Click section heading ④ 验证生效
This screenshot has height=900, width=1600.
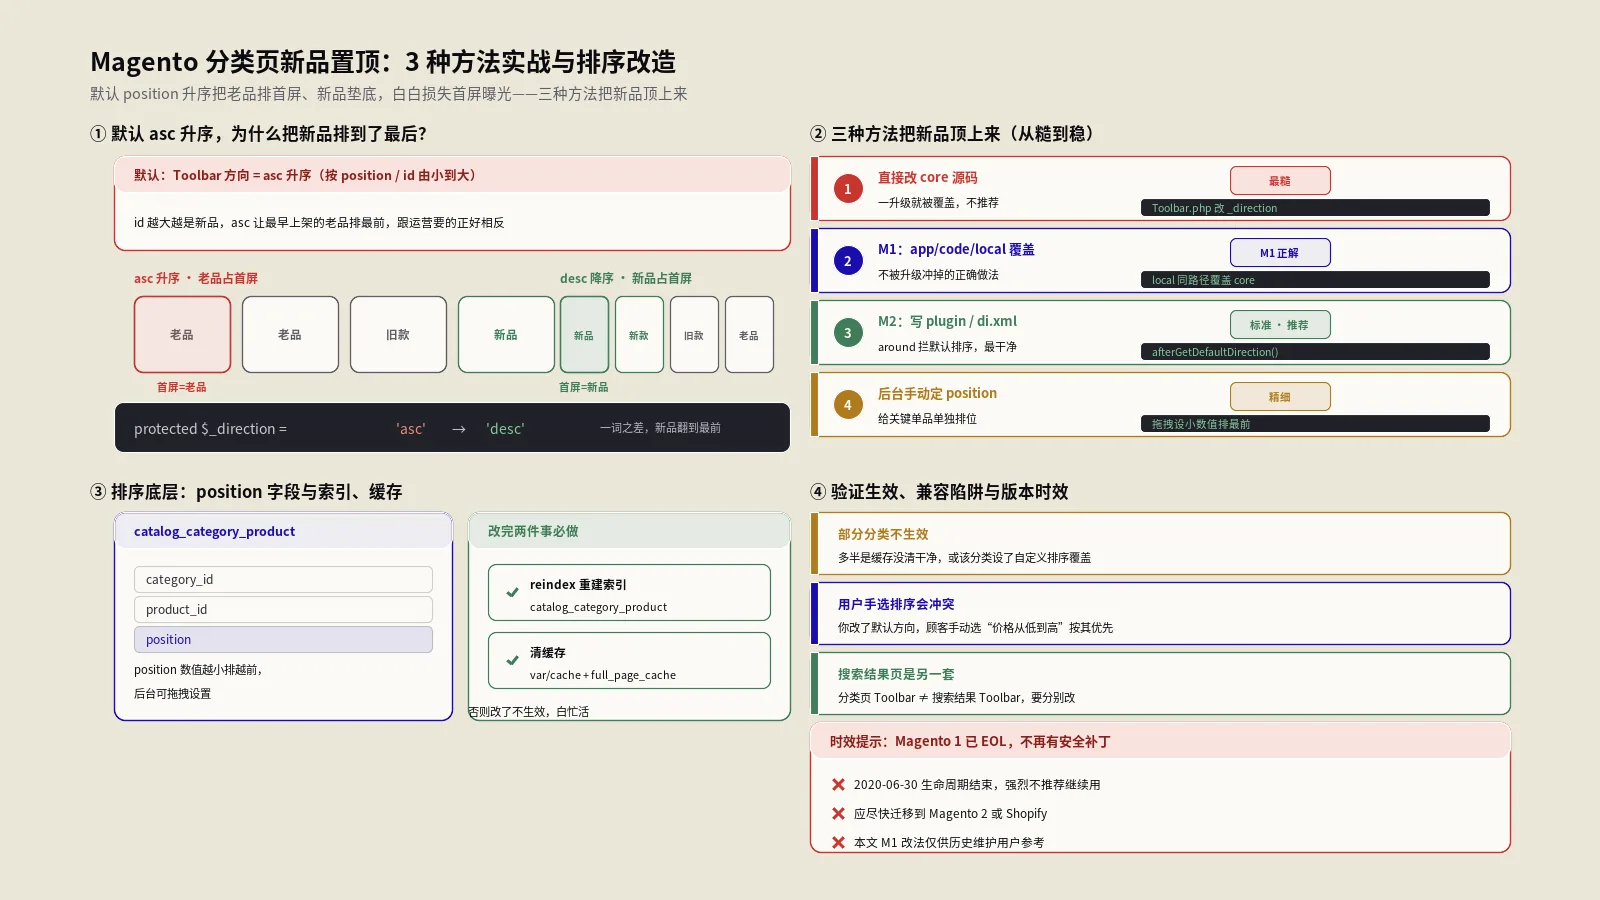click(939, 492)
